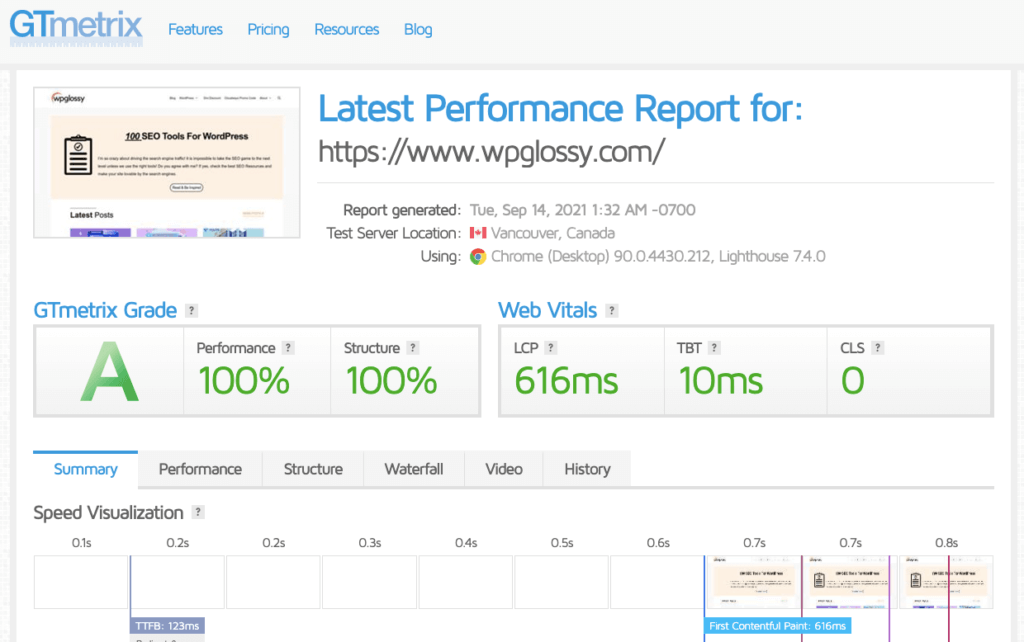The height and width of the screenshot is (642, 1024).
Task: Select the Summary tab
Action: coord(86,469)
